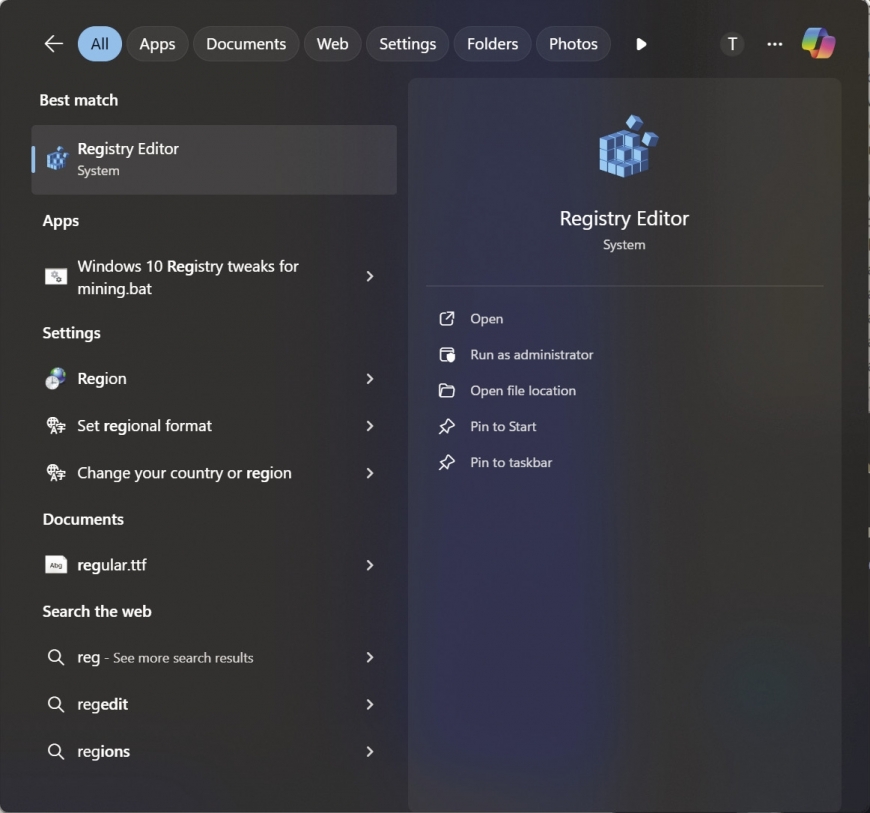Click the T user account avatar
This screenshot has height=813, width=870.
tap(732, 44)
